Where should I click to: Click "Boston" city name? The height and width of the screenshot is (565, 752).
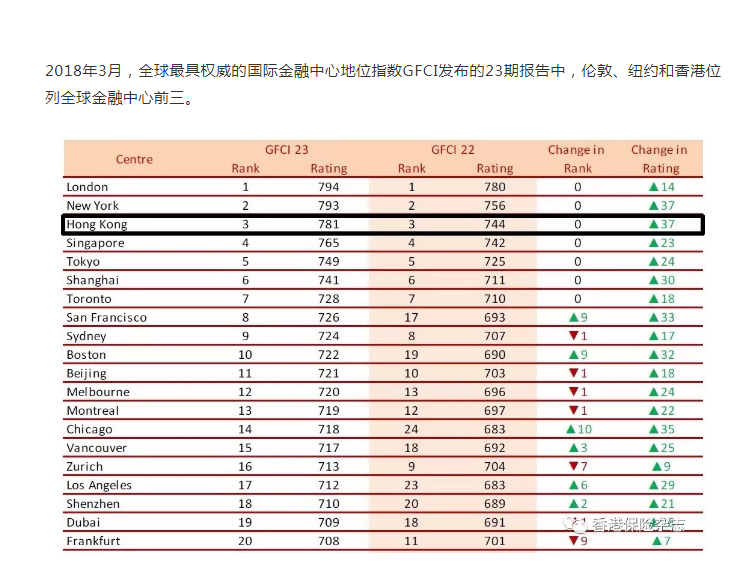pos(86,355)
